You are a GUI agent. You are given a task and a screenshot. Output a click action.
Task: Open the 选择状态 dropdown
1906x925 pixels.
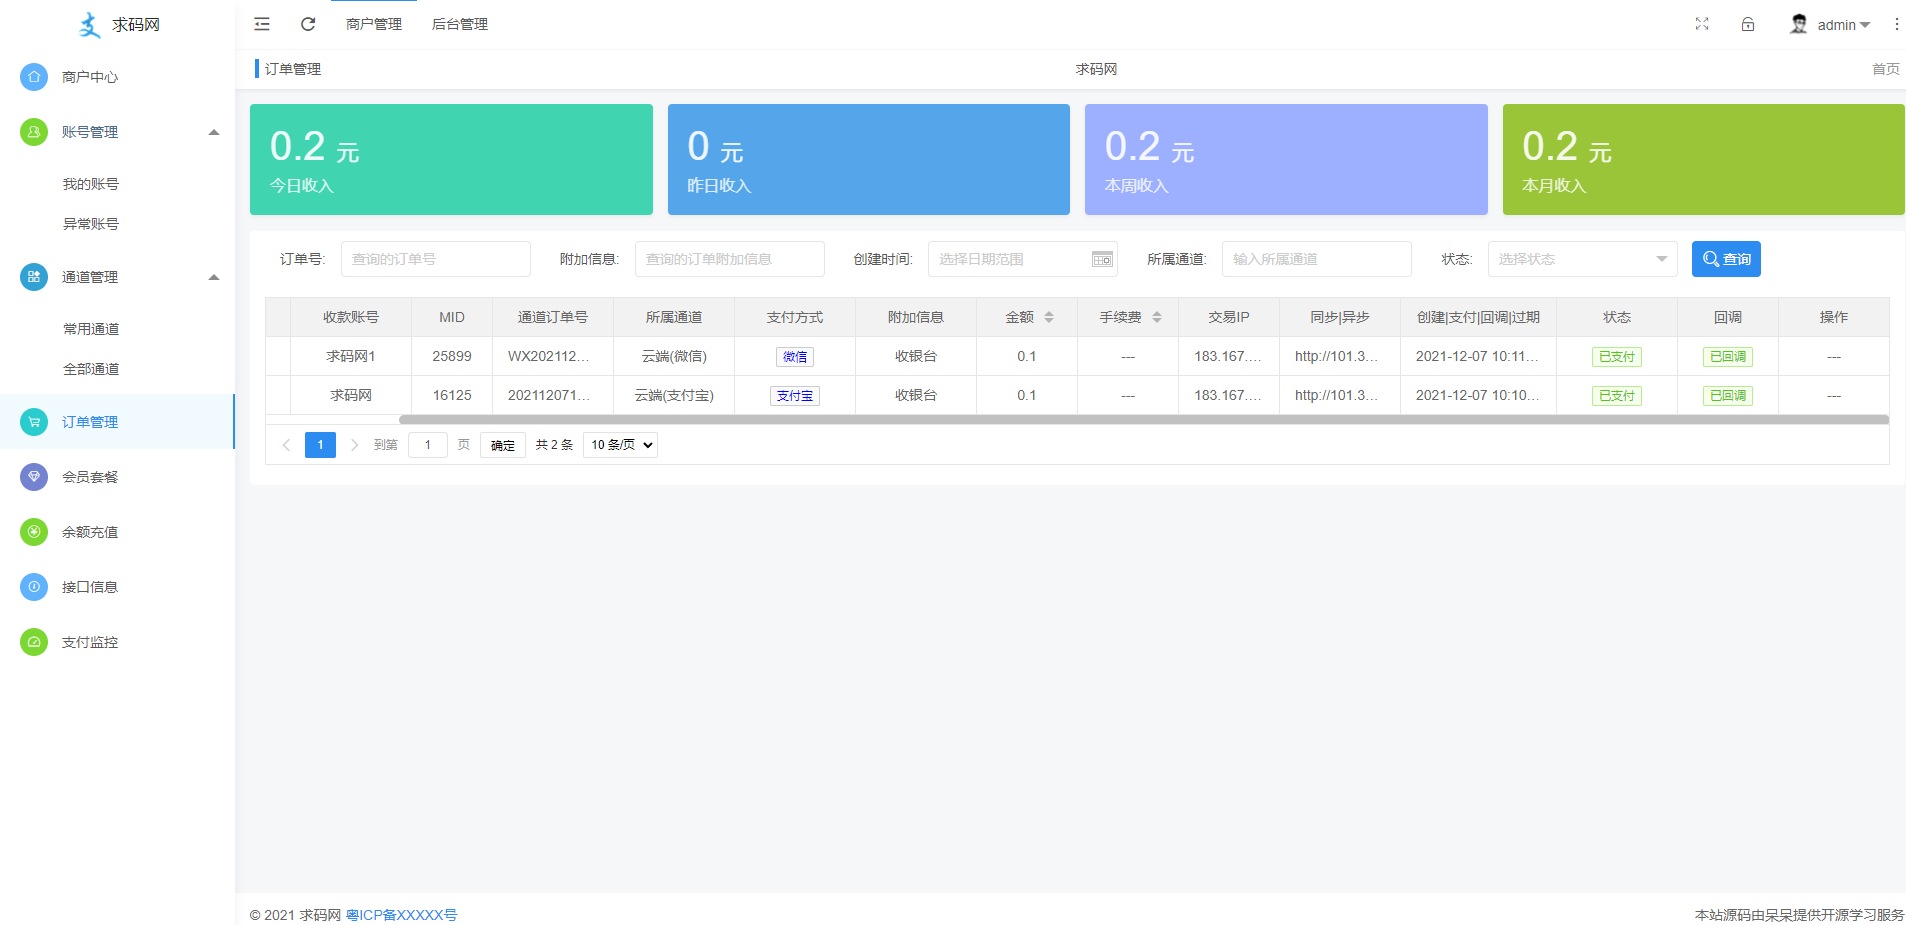(x=1582, y=259)
